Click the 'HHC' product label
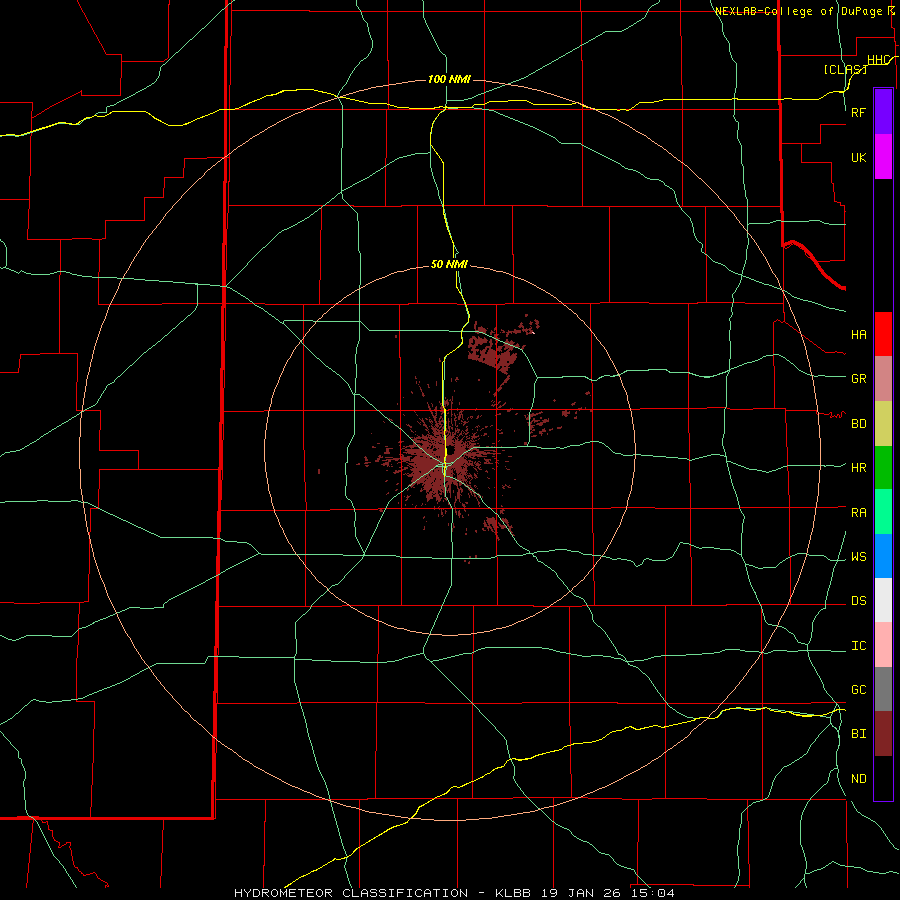This screenshot has width=900, height=900. coord(879,60)
